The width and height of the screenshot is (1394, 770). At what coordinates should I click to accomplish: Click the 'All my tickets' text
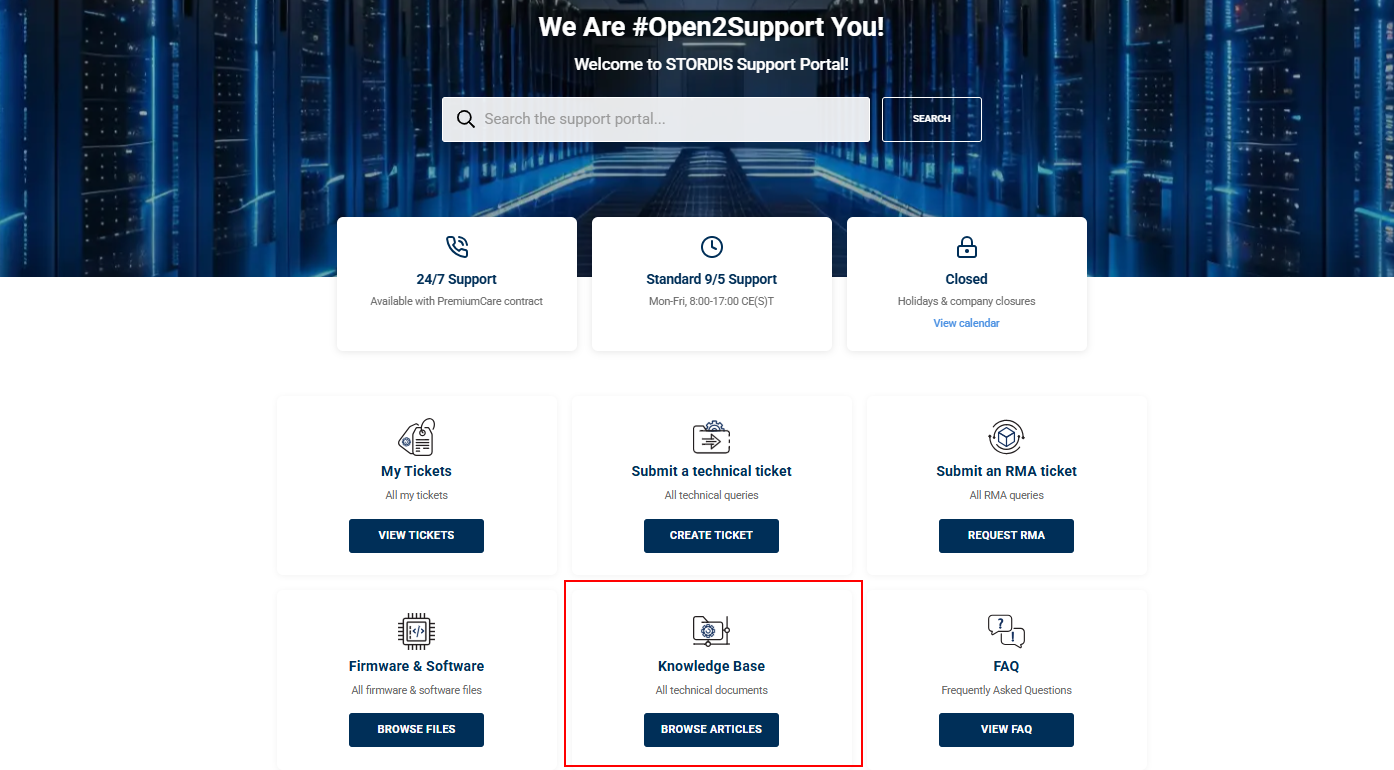(416, 495)
